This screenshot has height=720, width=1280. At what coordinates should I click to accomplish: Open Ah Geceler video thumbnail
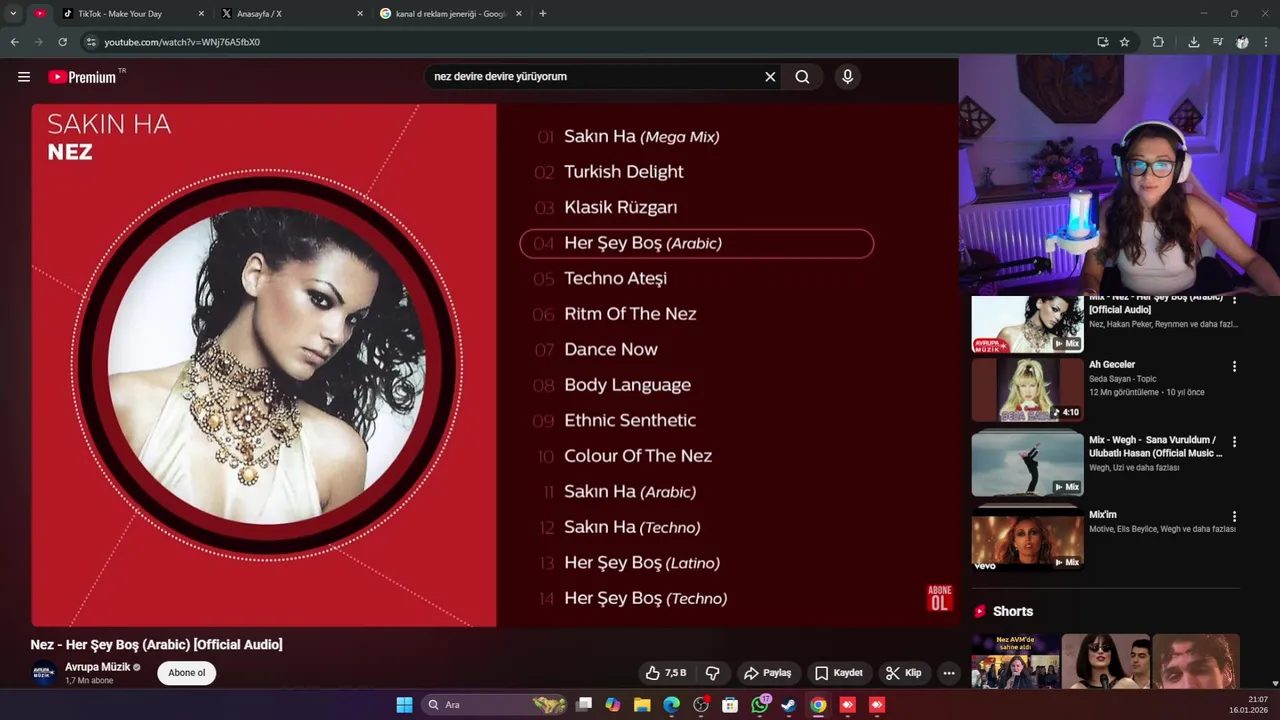coord(1027,390)
